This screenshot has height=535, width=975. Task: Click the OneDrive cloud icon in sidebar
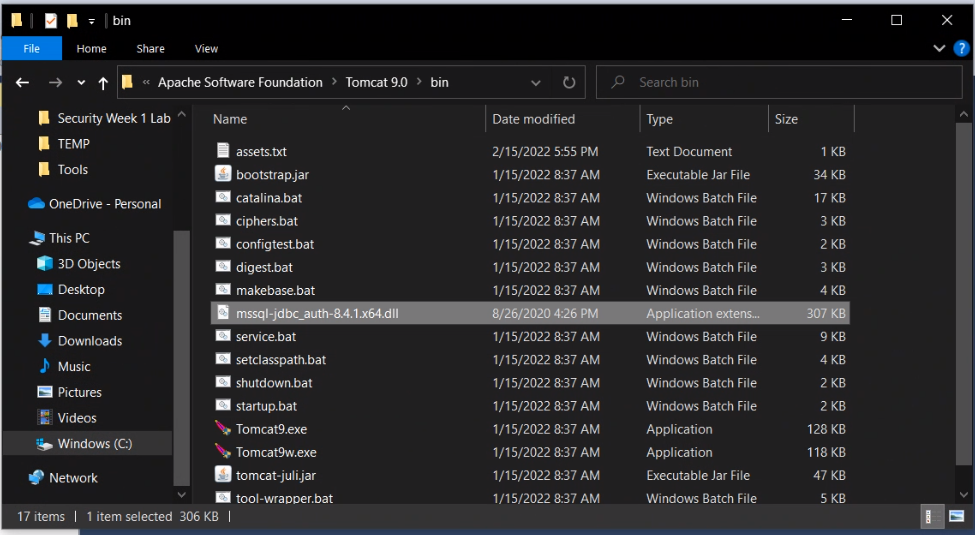click(x=37, y=204)
